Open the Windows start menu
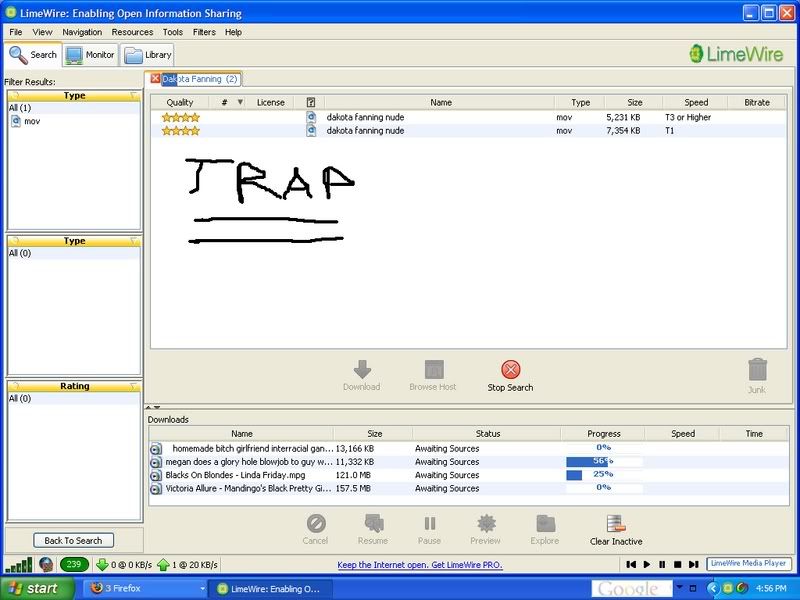 (37, 589)
